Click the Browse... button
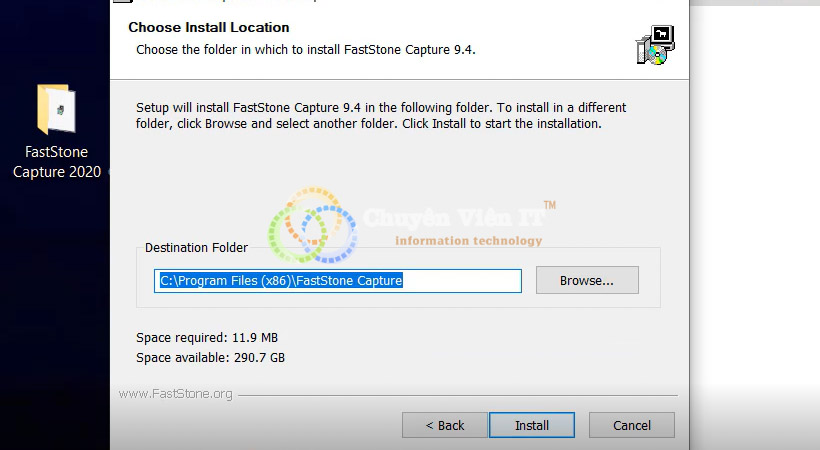This screenshot has height=450, width=820. (x=586, y=281)
